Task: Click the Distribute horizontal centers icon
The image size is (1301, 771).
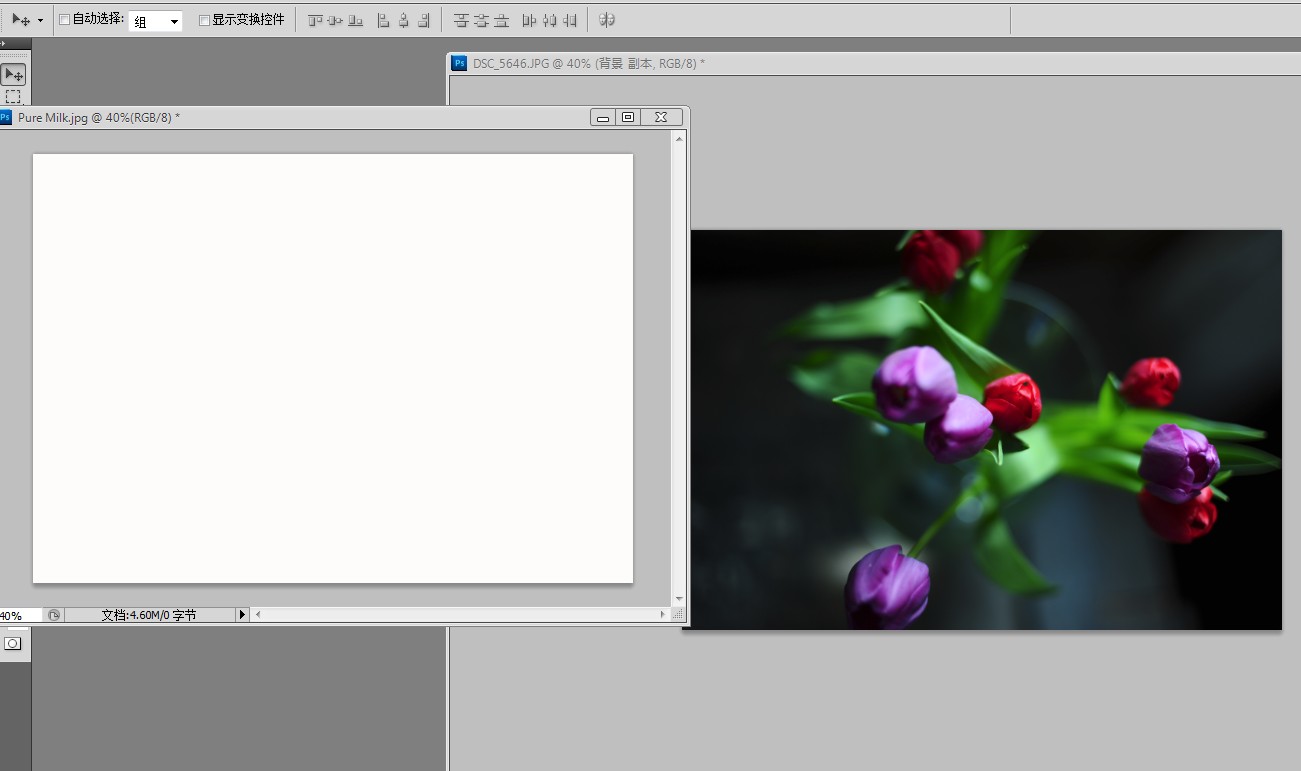Action: coord(549,20)
